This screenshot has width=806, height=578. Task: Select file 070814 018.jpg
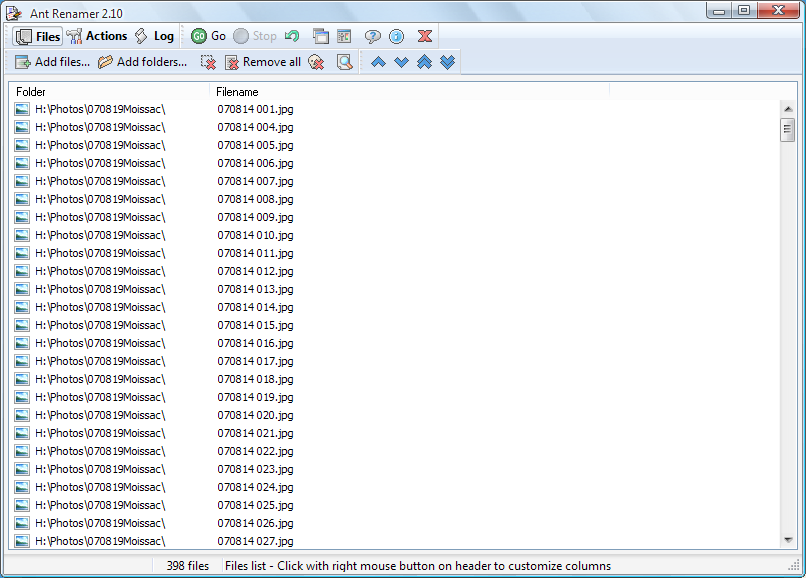point(255,379)
